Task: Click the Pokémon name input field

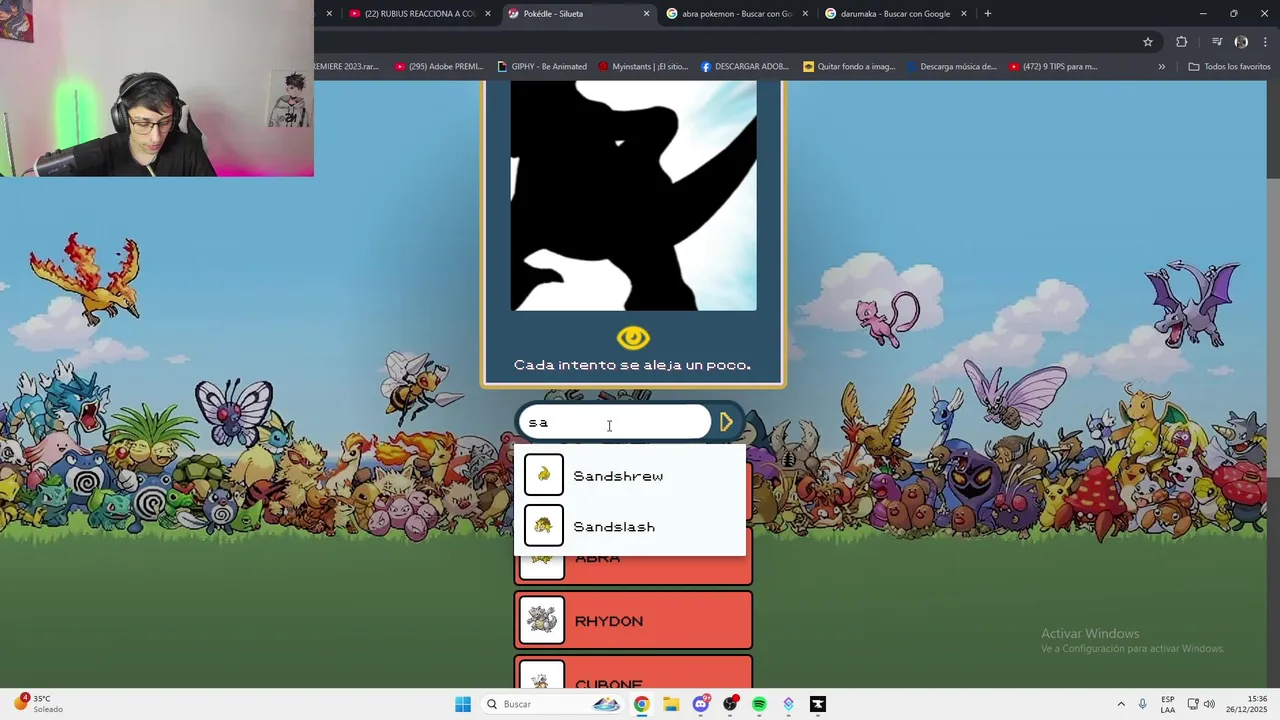Action: pos(614,422)
